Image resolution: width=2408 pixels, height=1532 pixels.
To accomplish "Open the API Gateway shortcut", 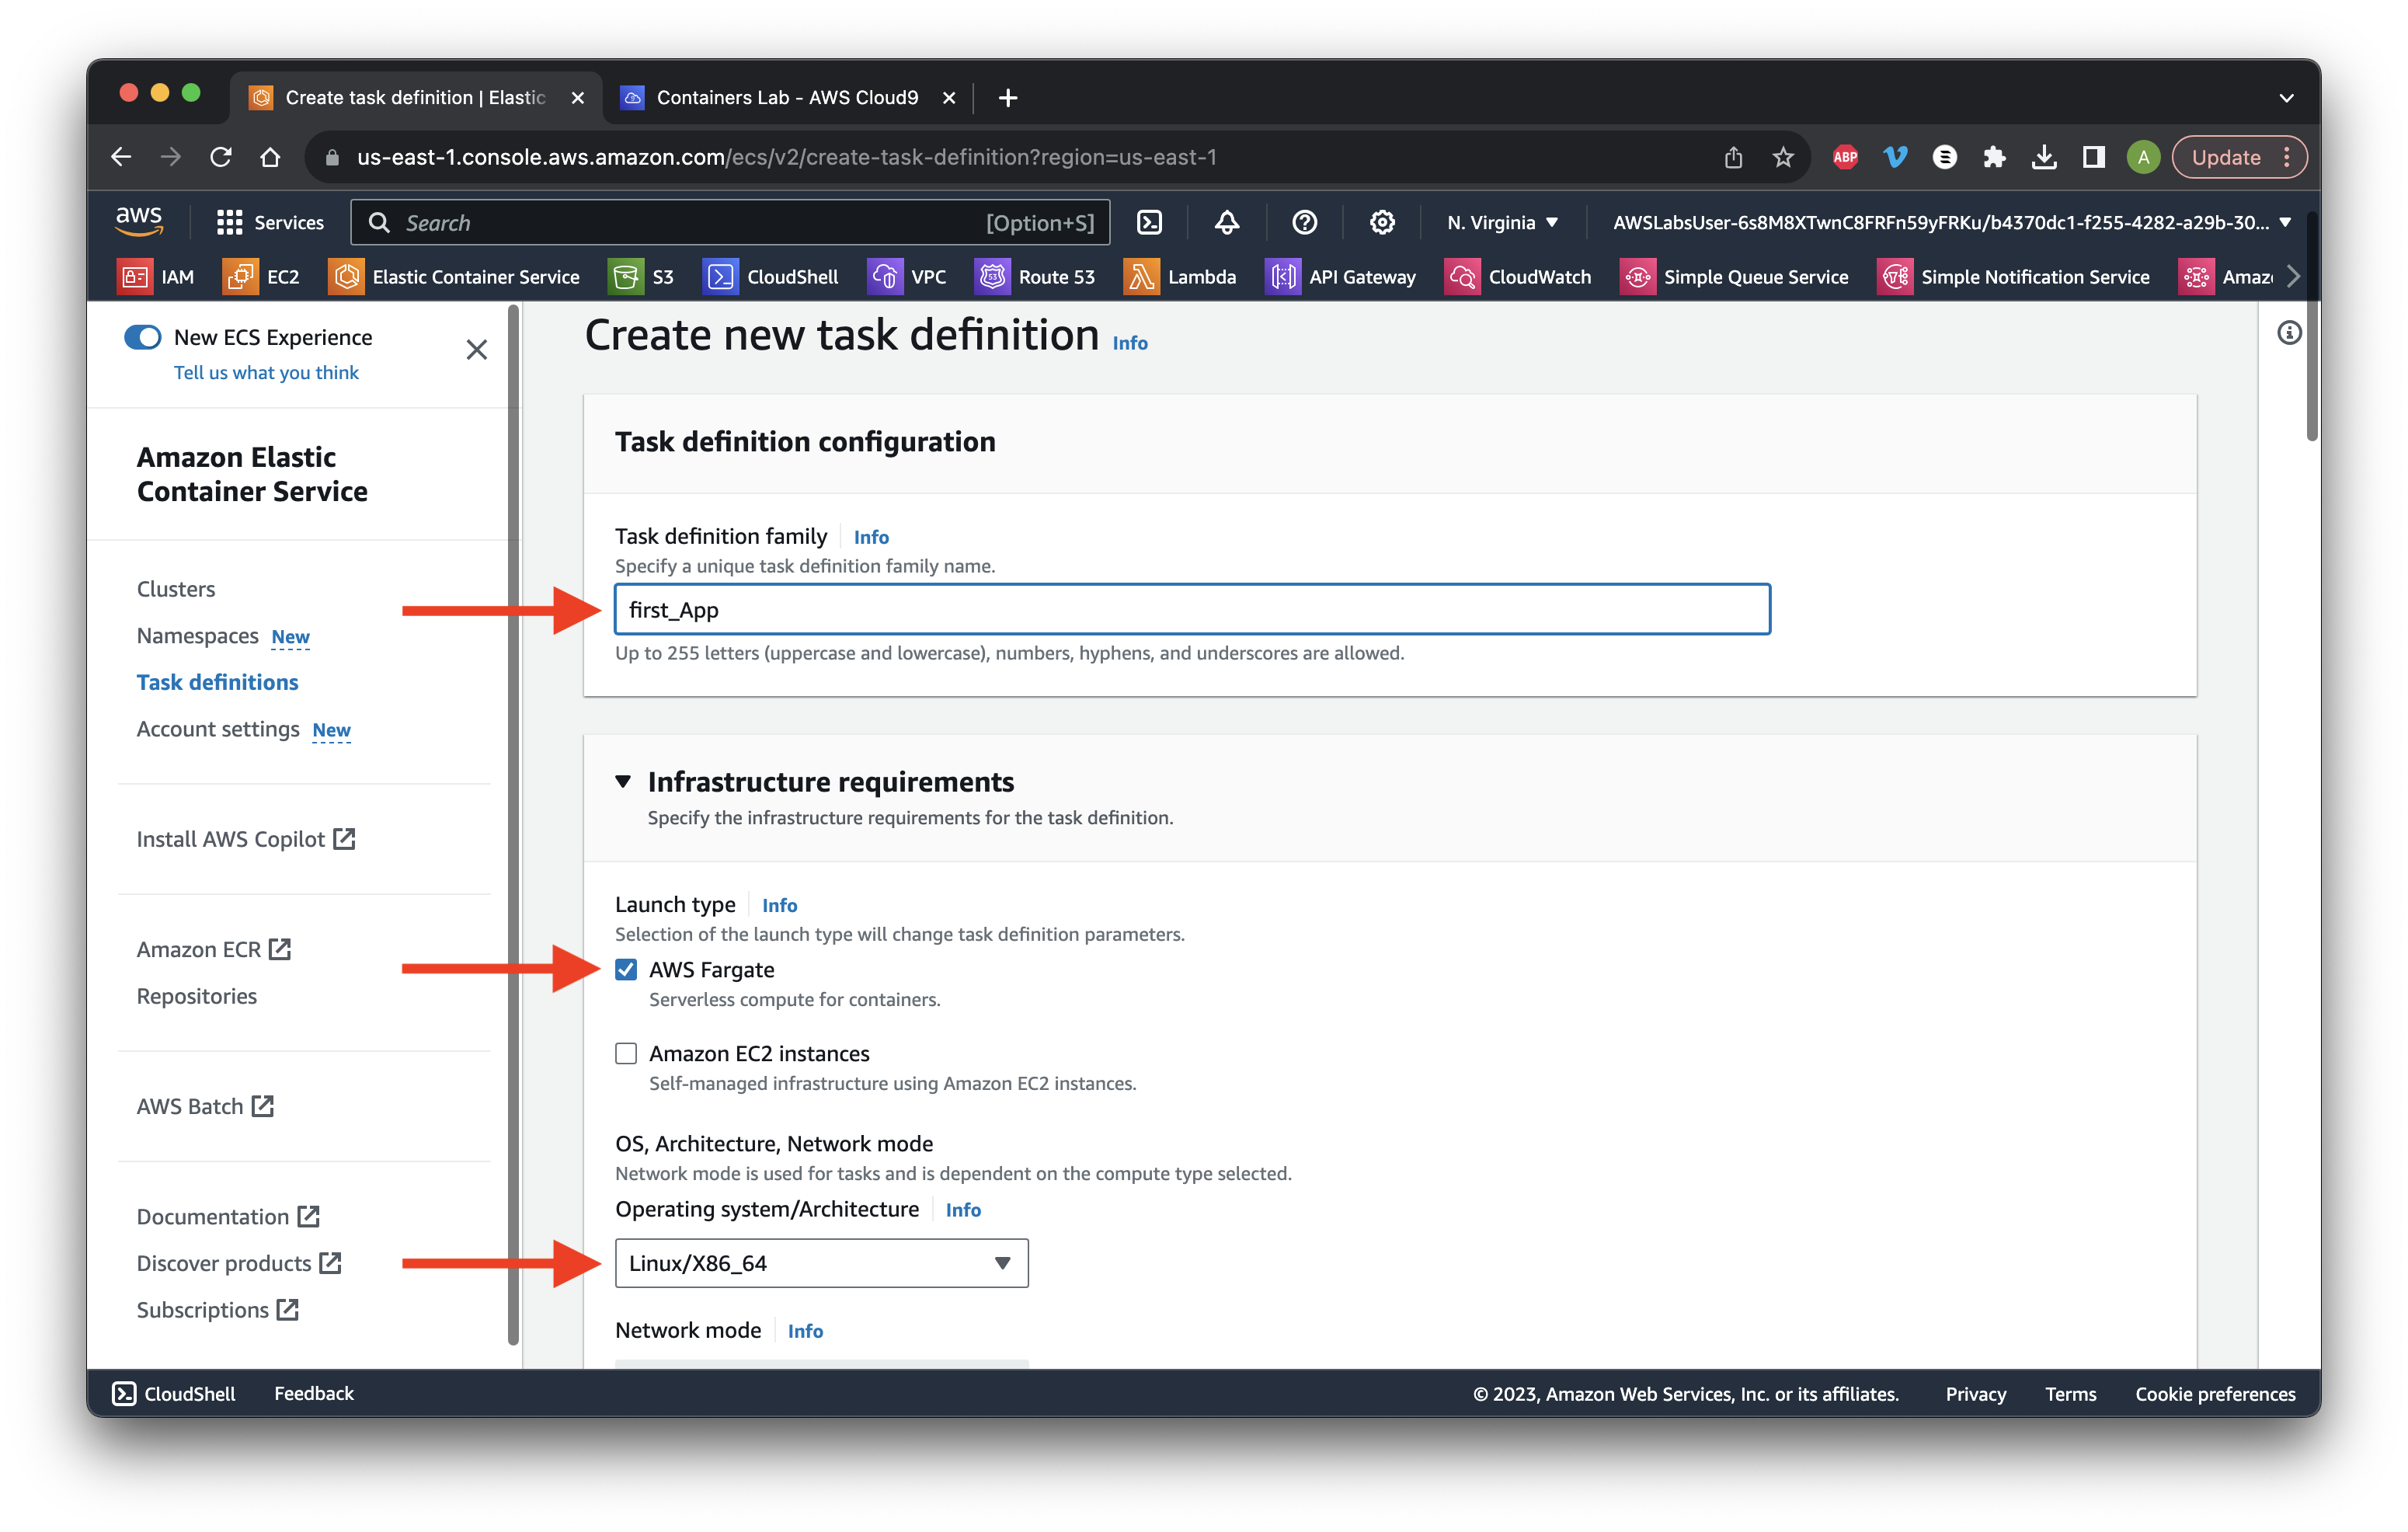I will coord(1341,277).
